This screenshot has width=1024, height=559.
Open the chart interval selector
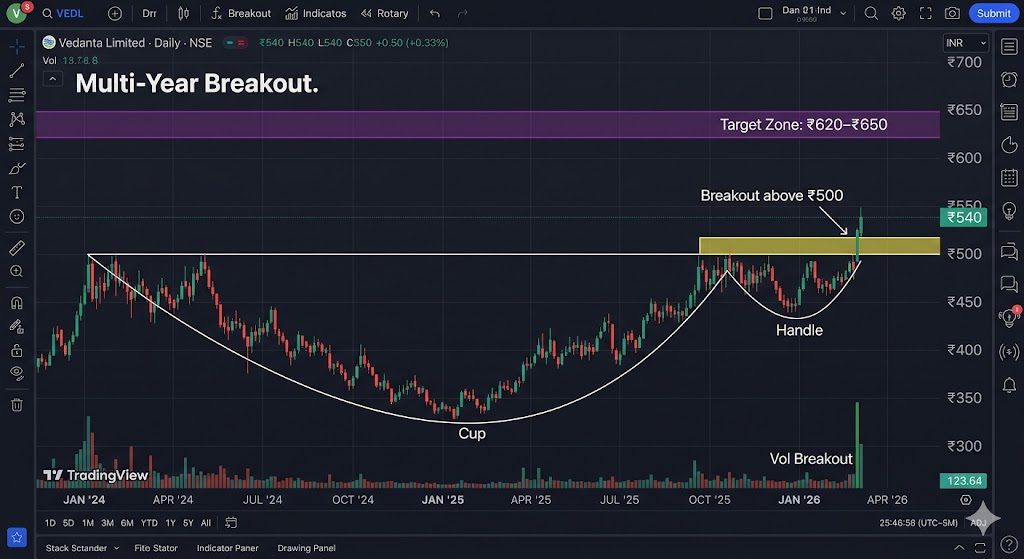pyautogui.click(x=150, y=13)
